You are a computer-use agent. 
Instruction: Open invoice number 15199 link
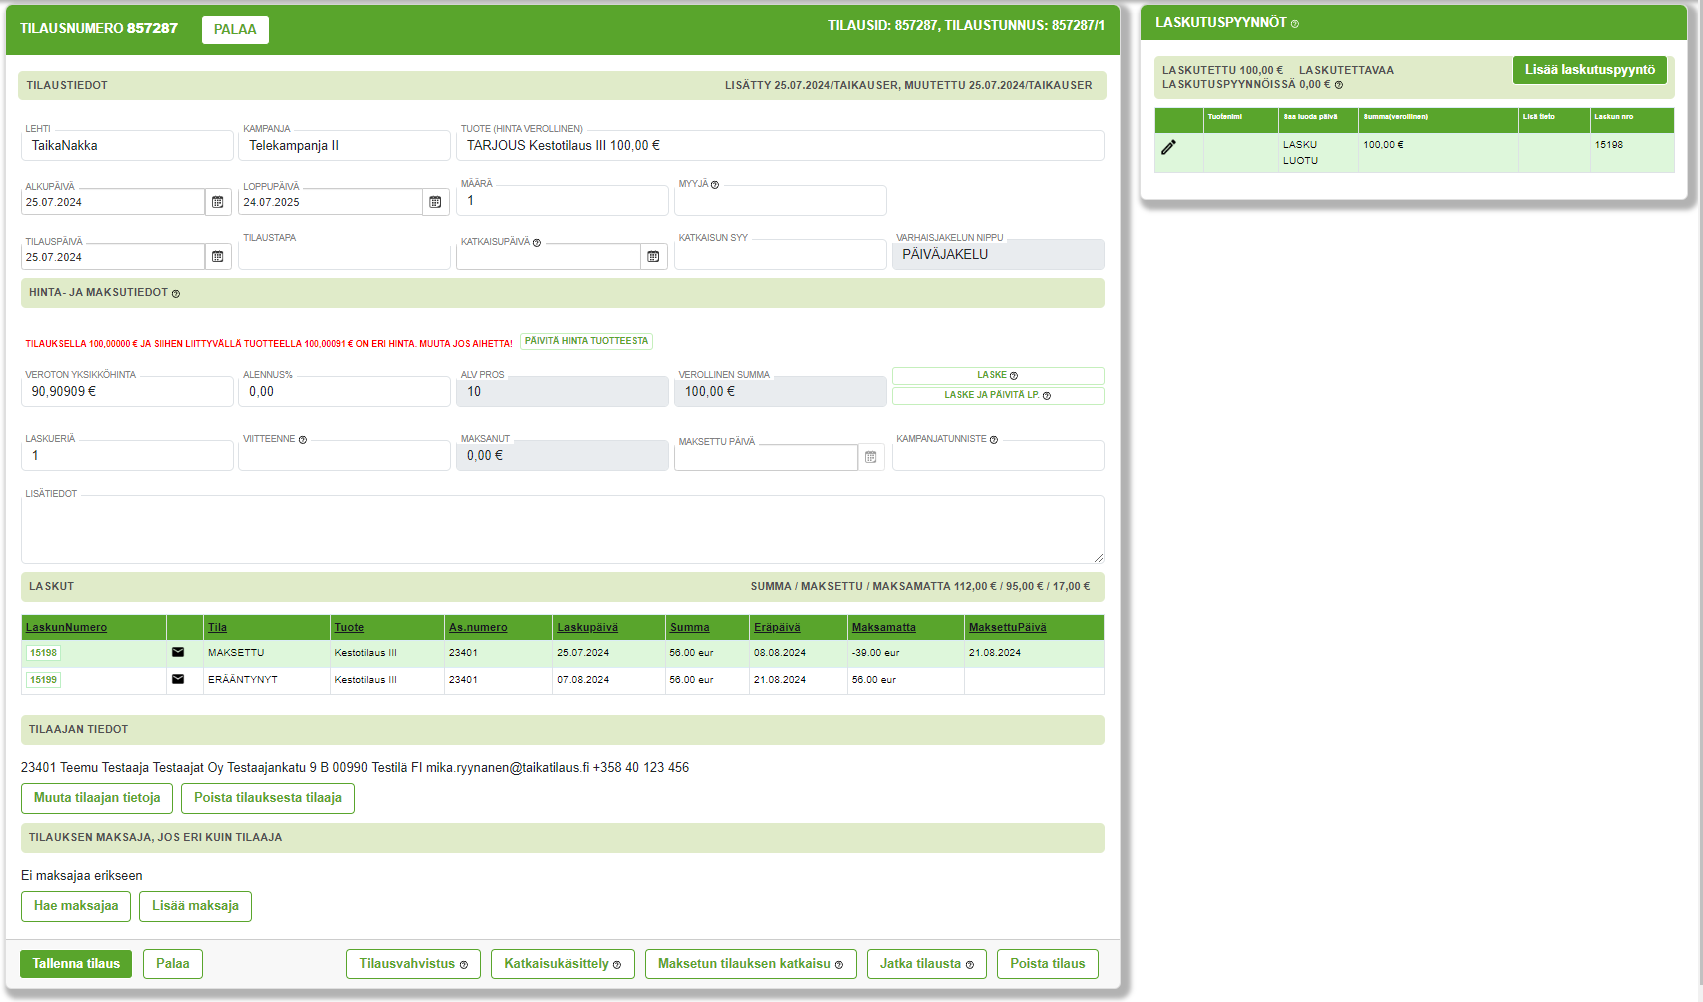[43, 680]
